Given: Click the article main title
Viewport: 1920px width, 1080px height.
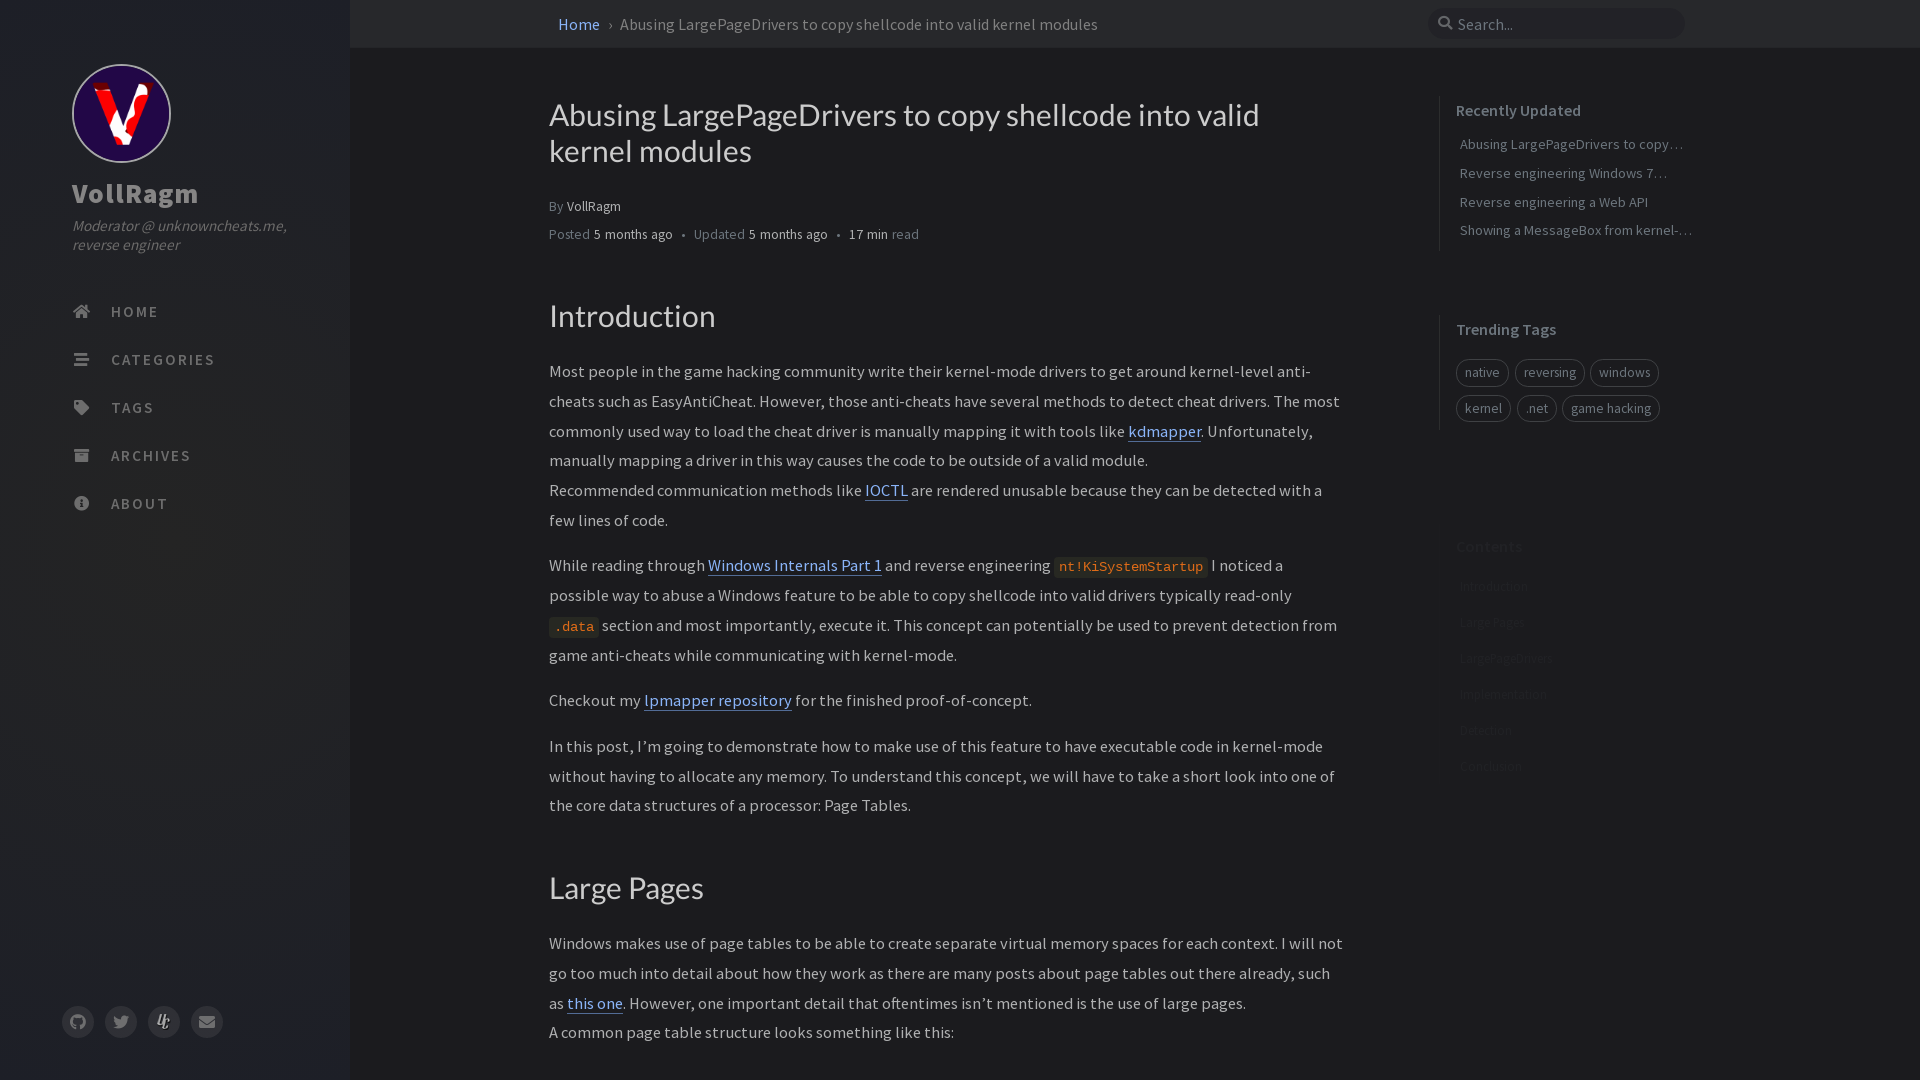Looking at the screenshot, I should tap(904, 133).
